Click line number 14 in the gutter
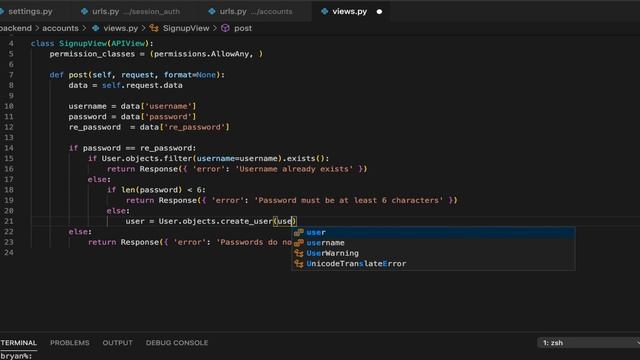Image resolution: width=640 pixels, height=360 pixels. point(9,148)
